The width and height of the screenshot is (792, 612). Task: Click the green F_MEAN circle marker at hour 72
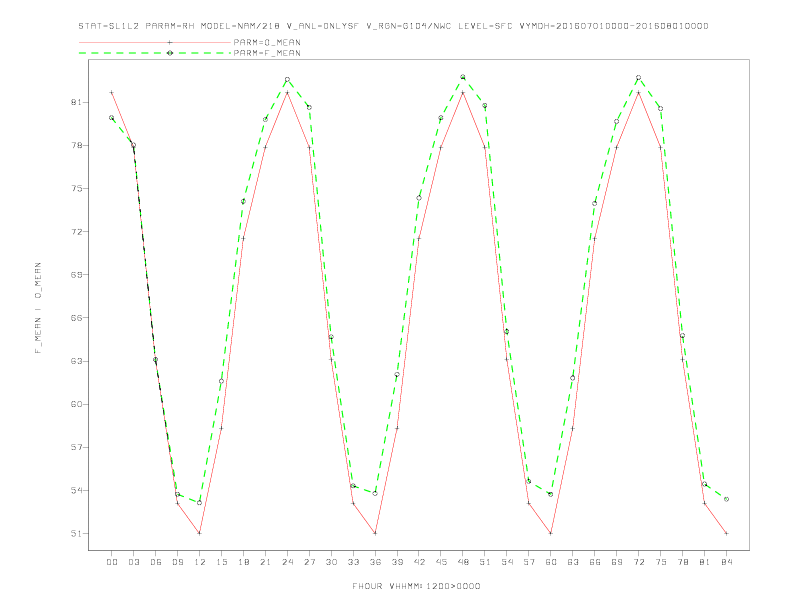tap(638, 77)
